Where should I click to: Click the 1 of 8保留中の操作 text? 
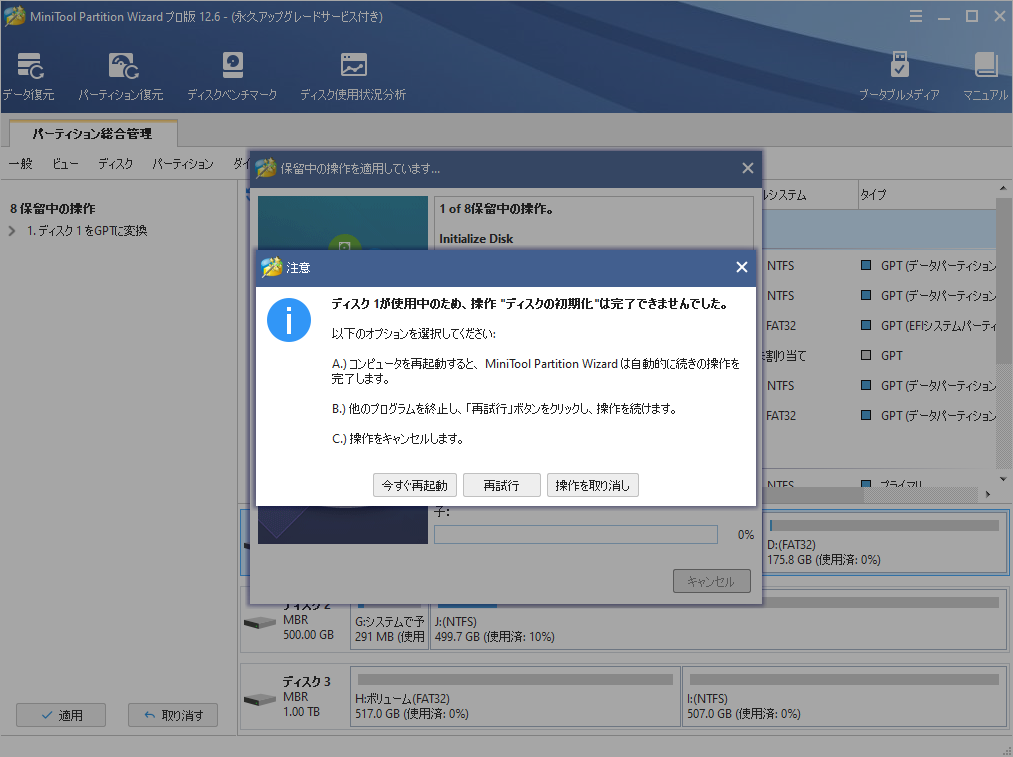pyautogui.click(x=496, y=209)
